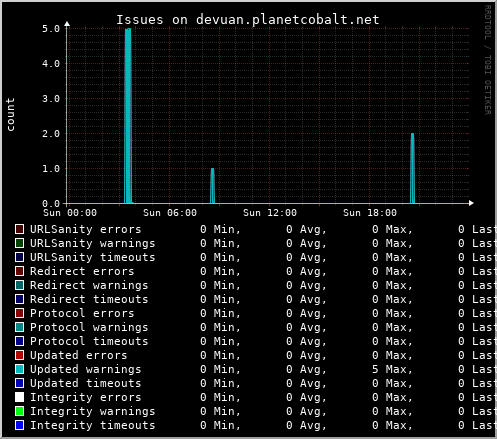The width and height of the screenshot is (497, 439).
Task: Click the Sun 18:00 time axis label
Action: [370, 213]
